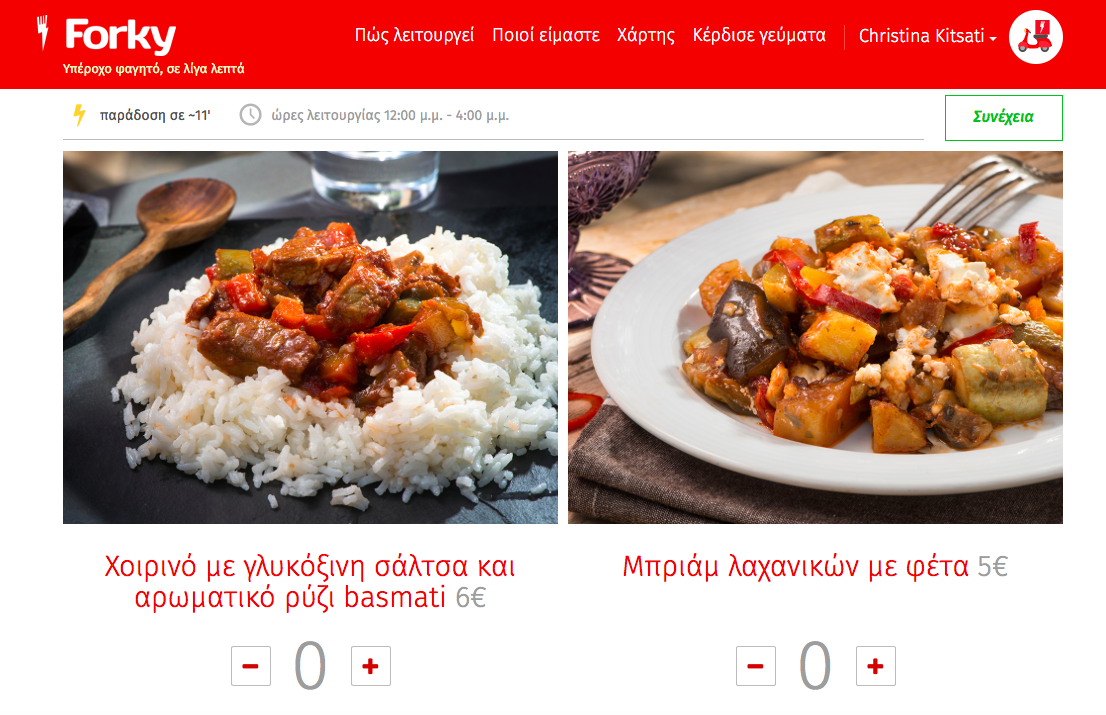Image resolution: width=1106 pixels, height=715 pixels.
Task: Open the briam vegetables with feta photo
Action: pyautogui.click(x=815, y=337)
